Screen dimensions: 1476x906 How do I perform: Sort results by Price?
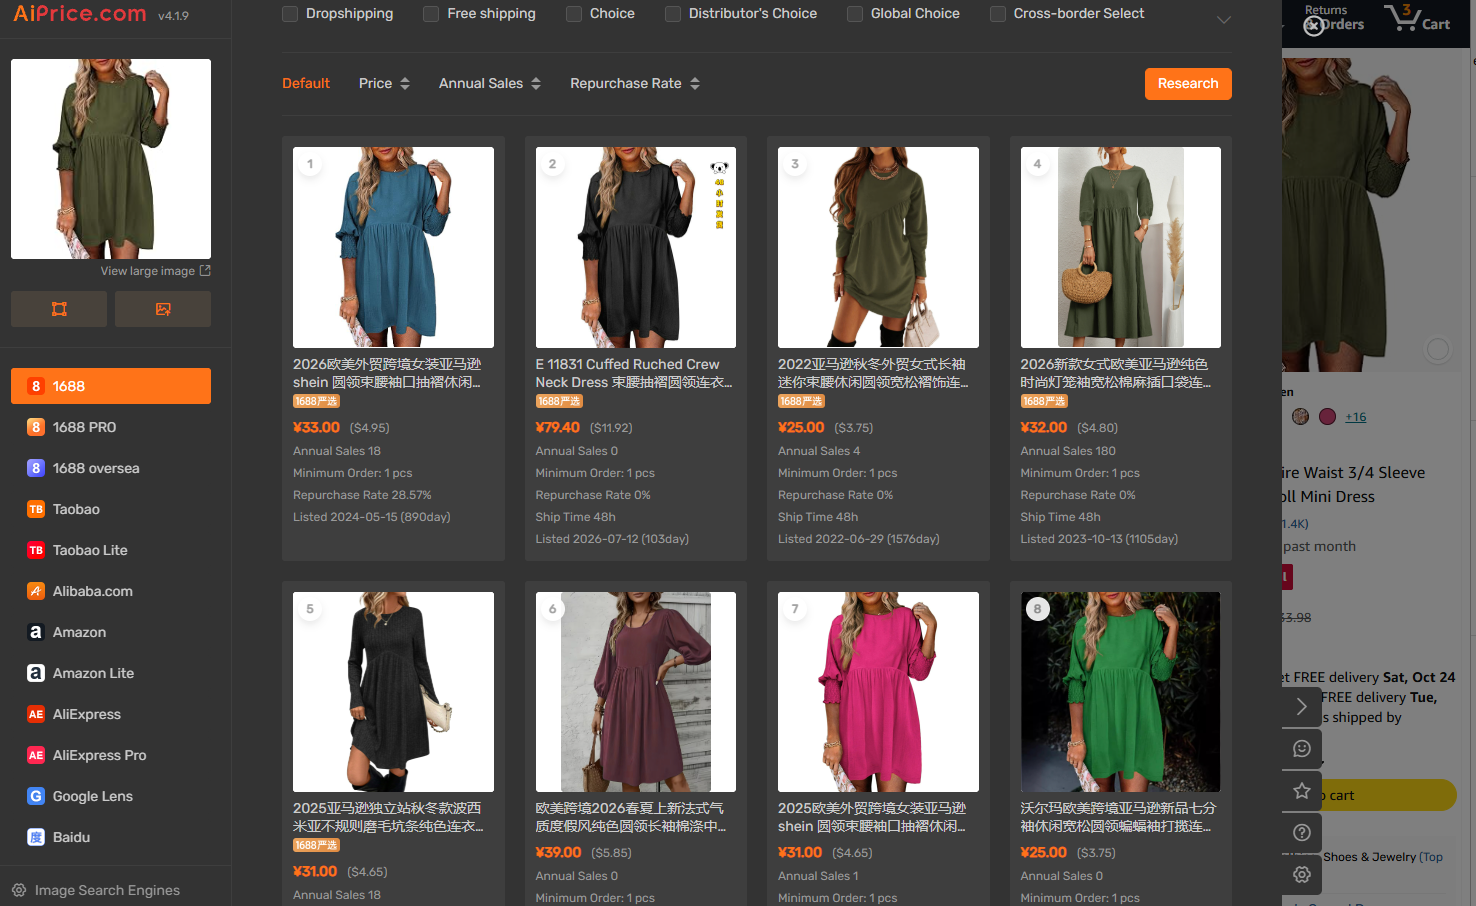385,83
